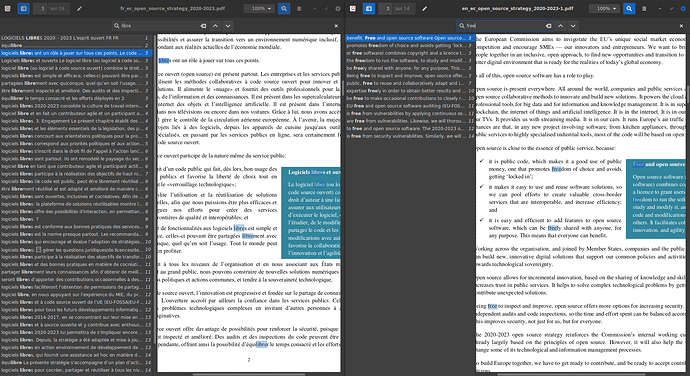Select result 'the freedom to run the software'
690x376 pixels.
click(x=409, y=61)
